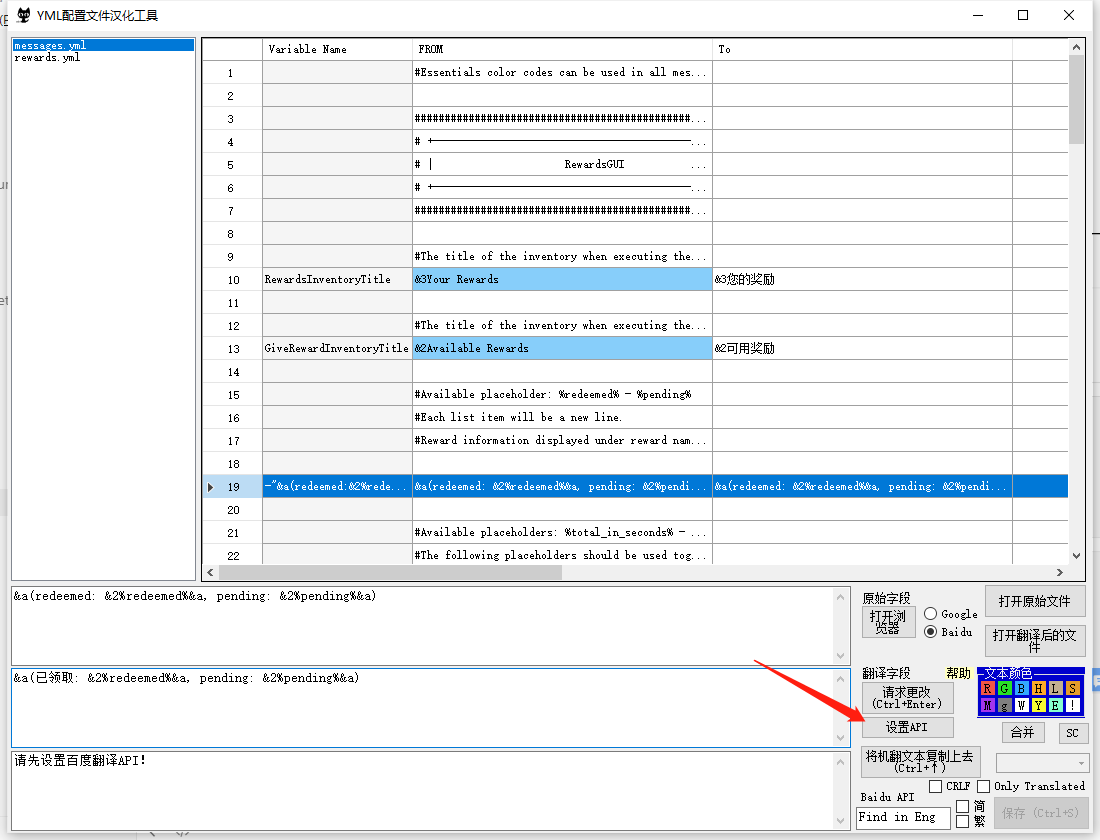Image resolution: width=1100 pixels, height=840 pixels.
Task: Choose the purple M text color swatch
Action: 988,705
